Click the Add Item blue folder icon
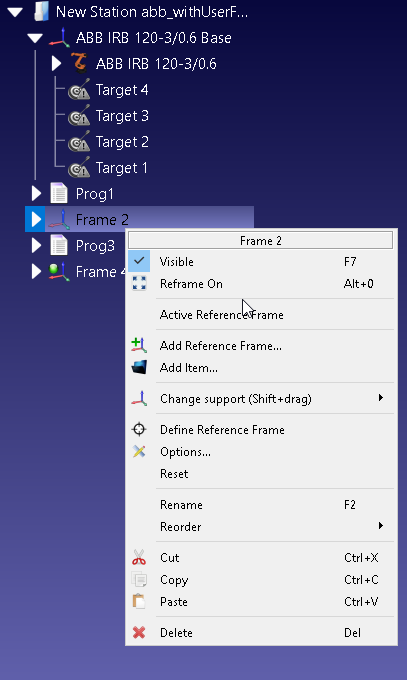 (x=139, y=367)
